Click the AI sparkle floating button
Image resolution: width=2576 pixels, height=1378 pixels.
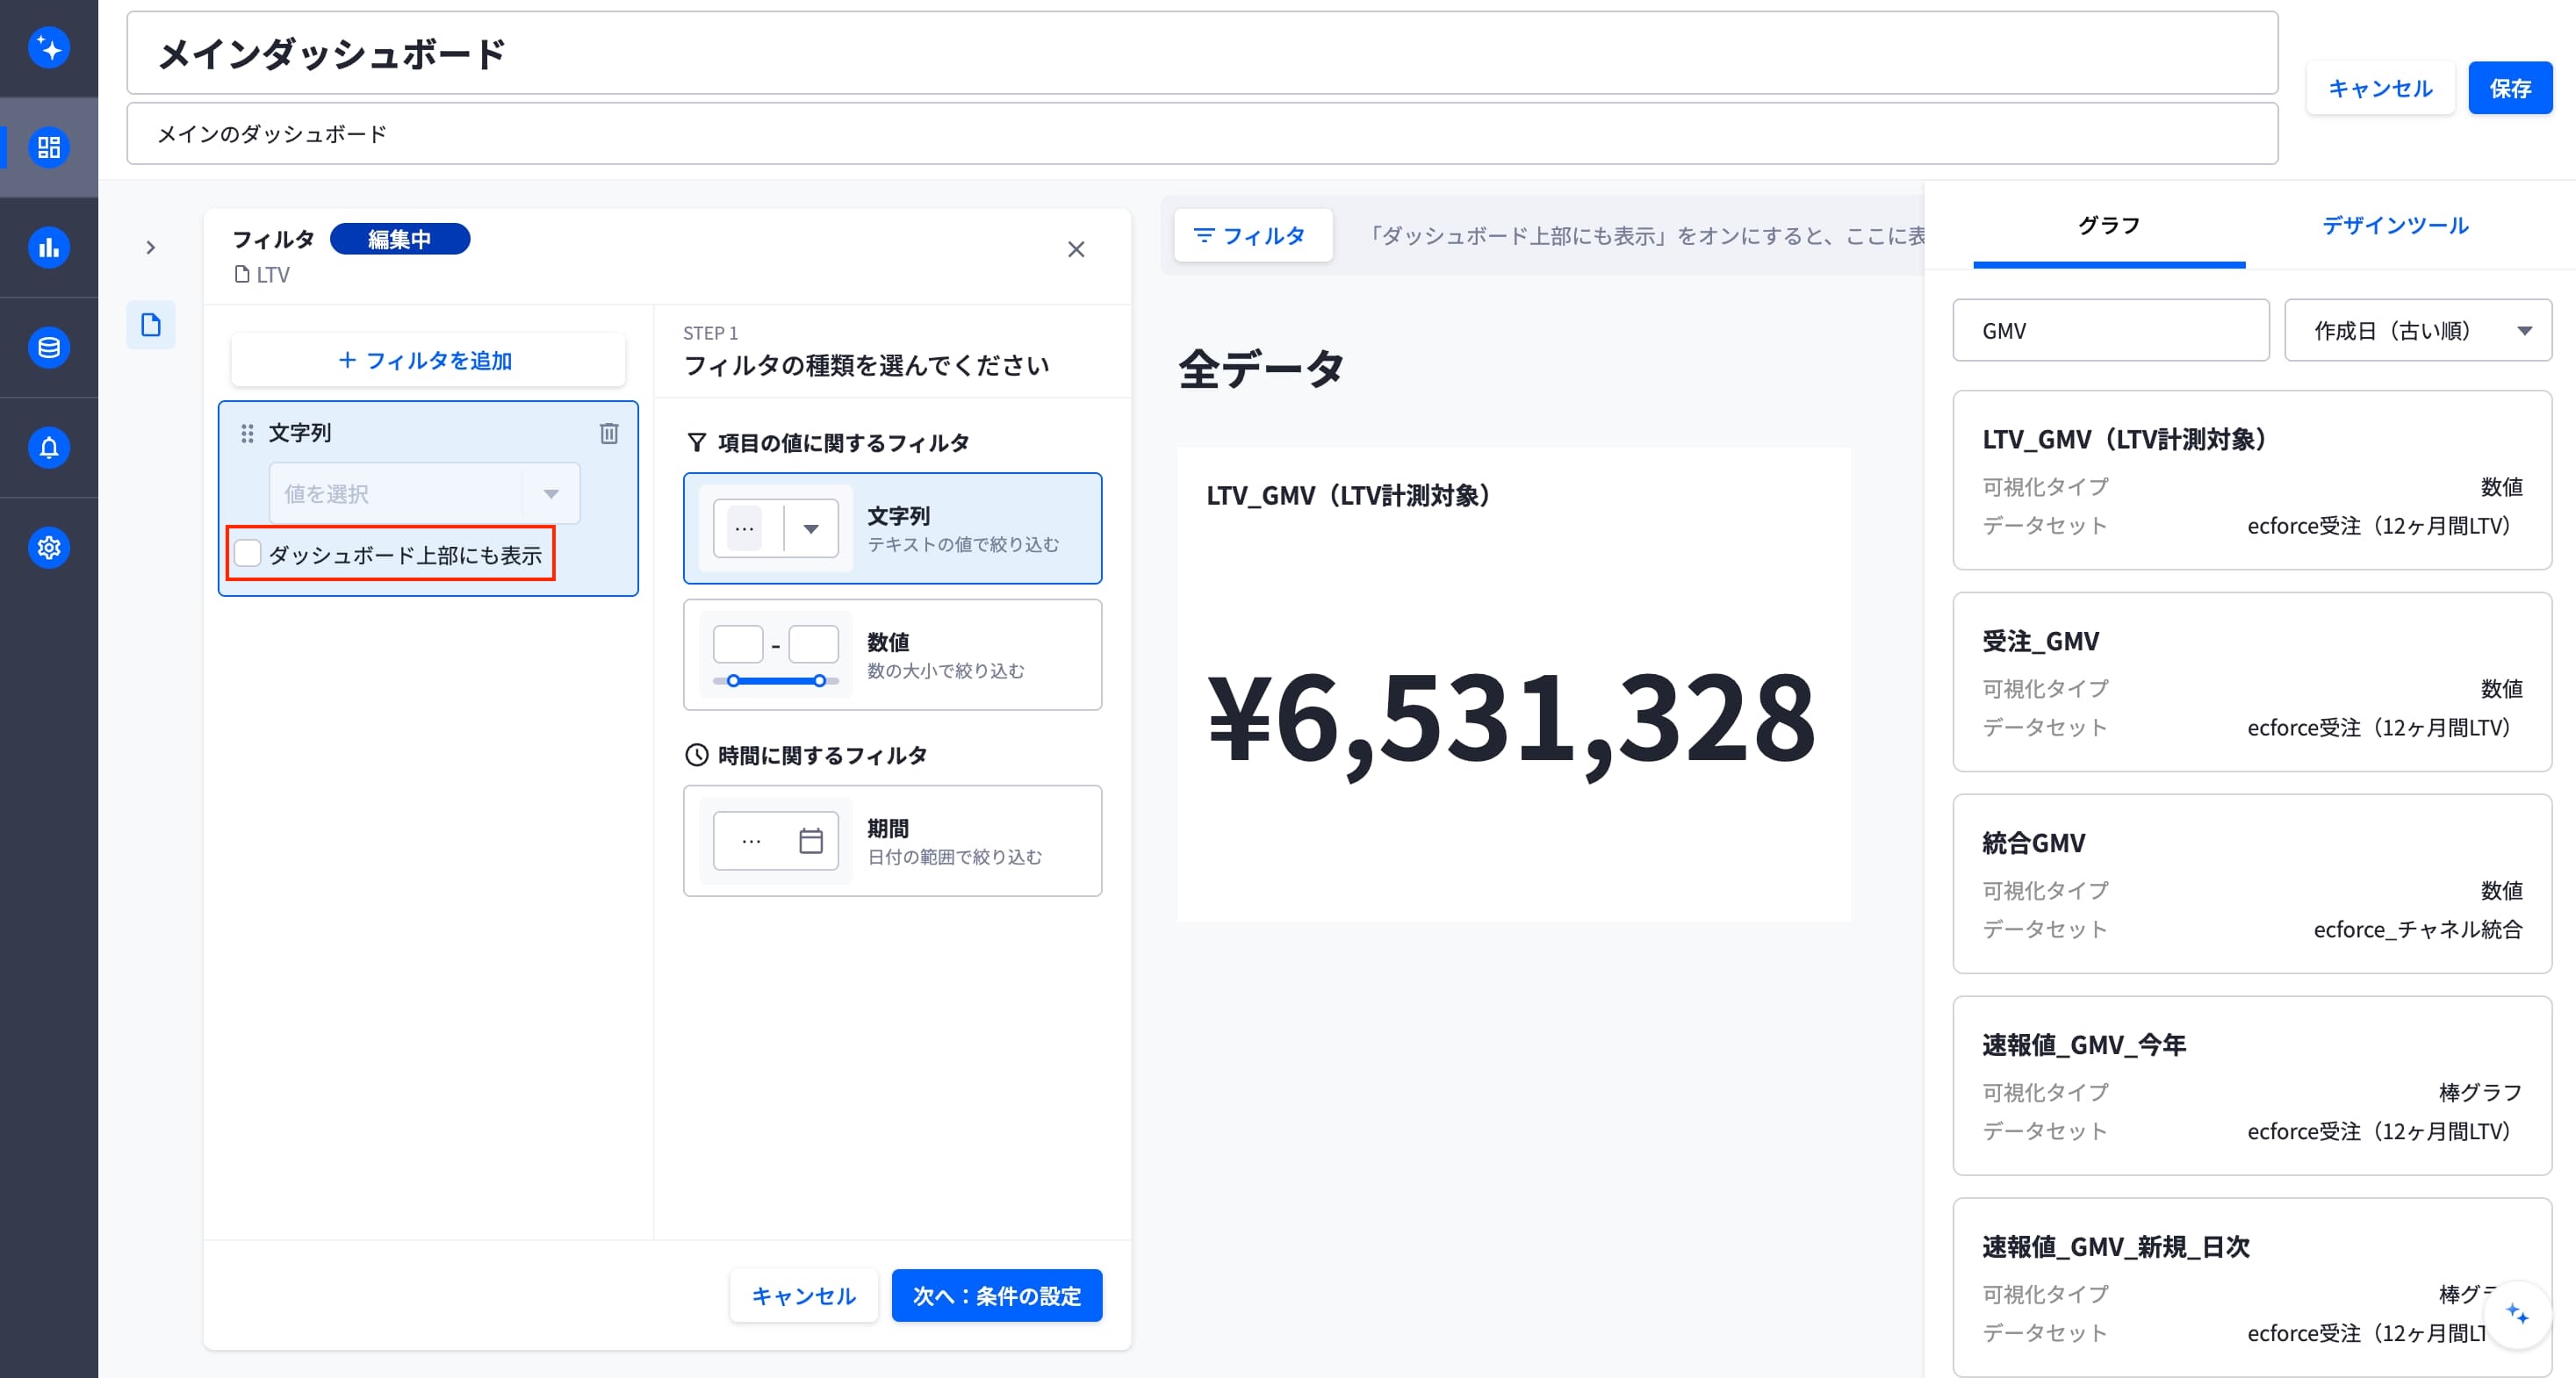(2517, 1314)
